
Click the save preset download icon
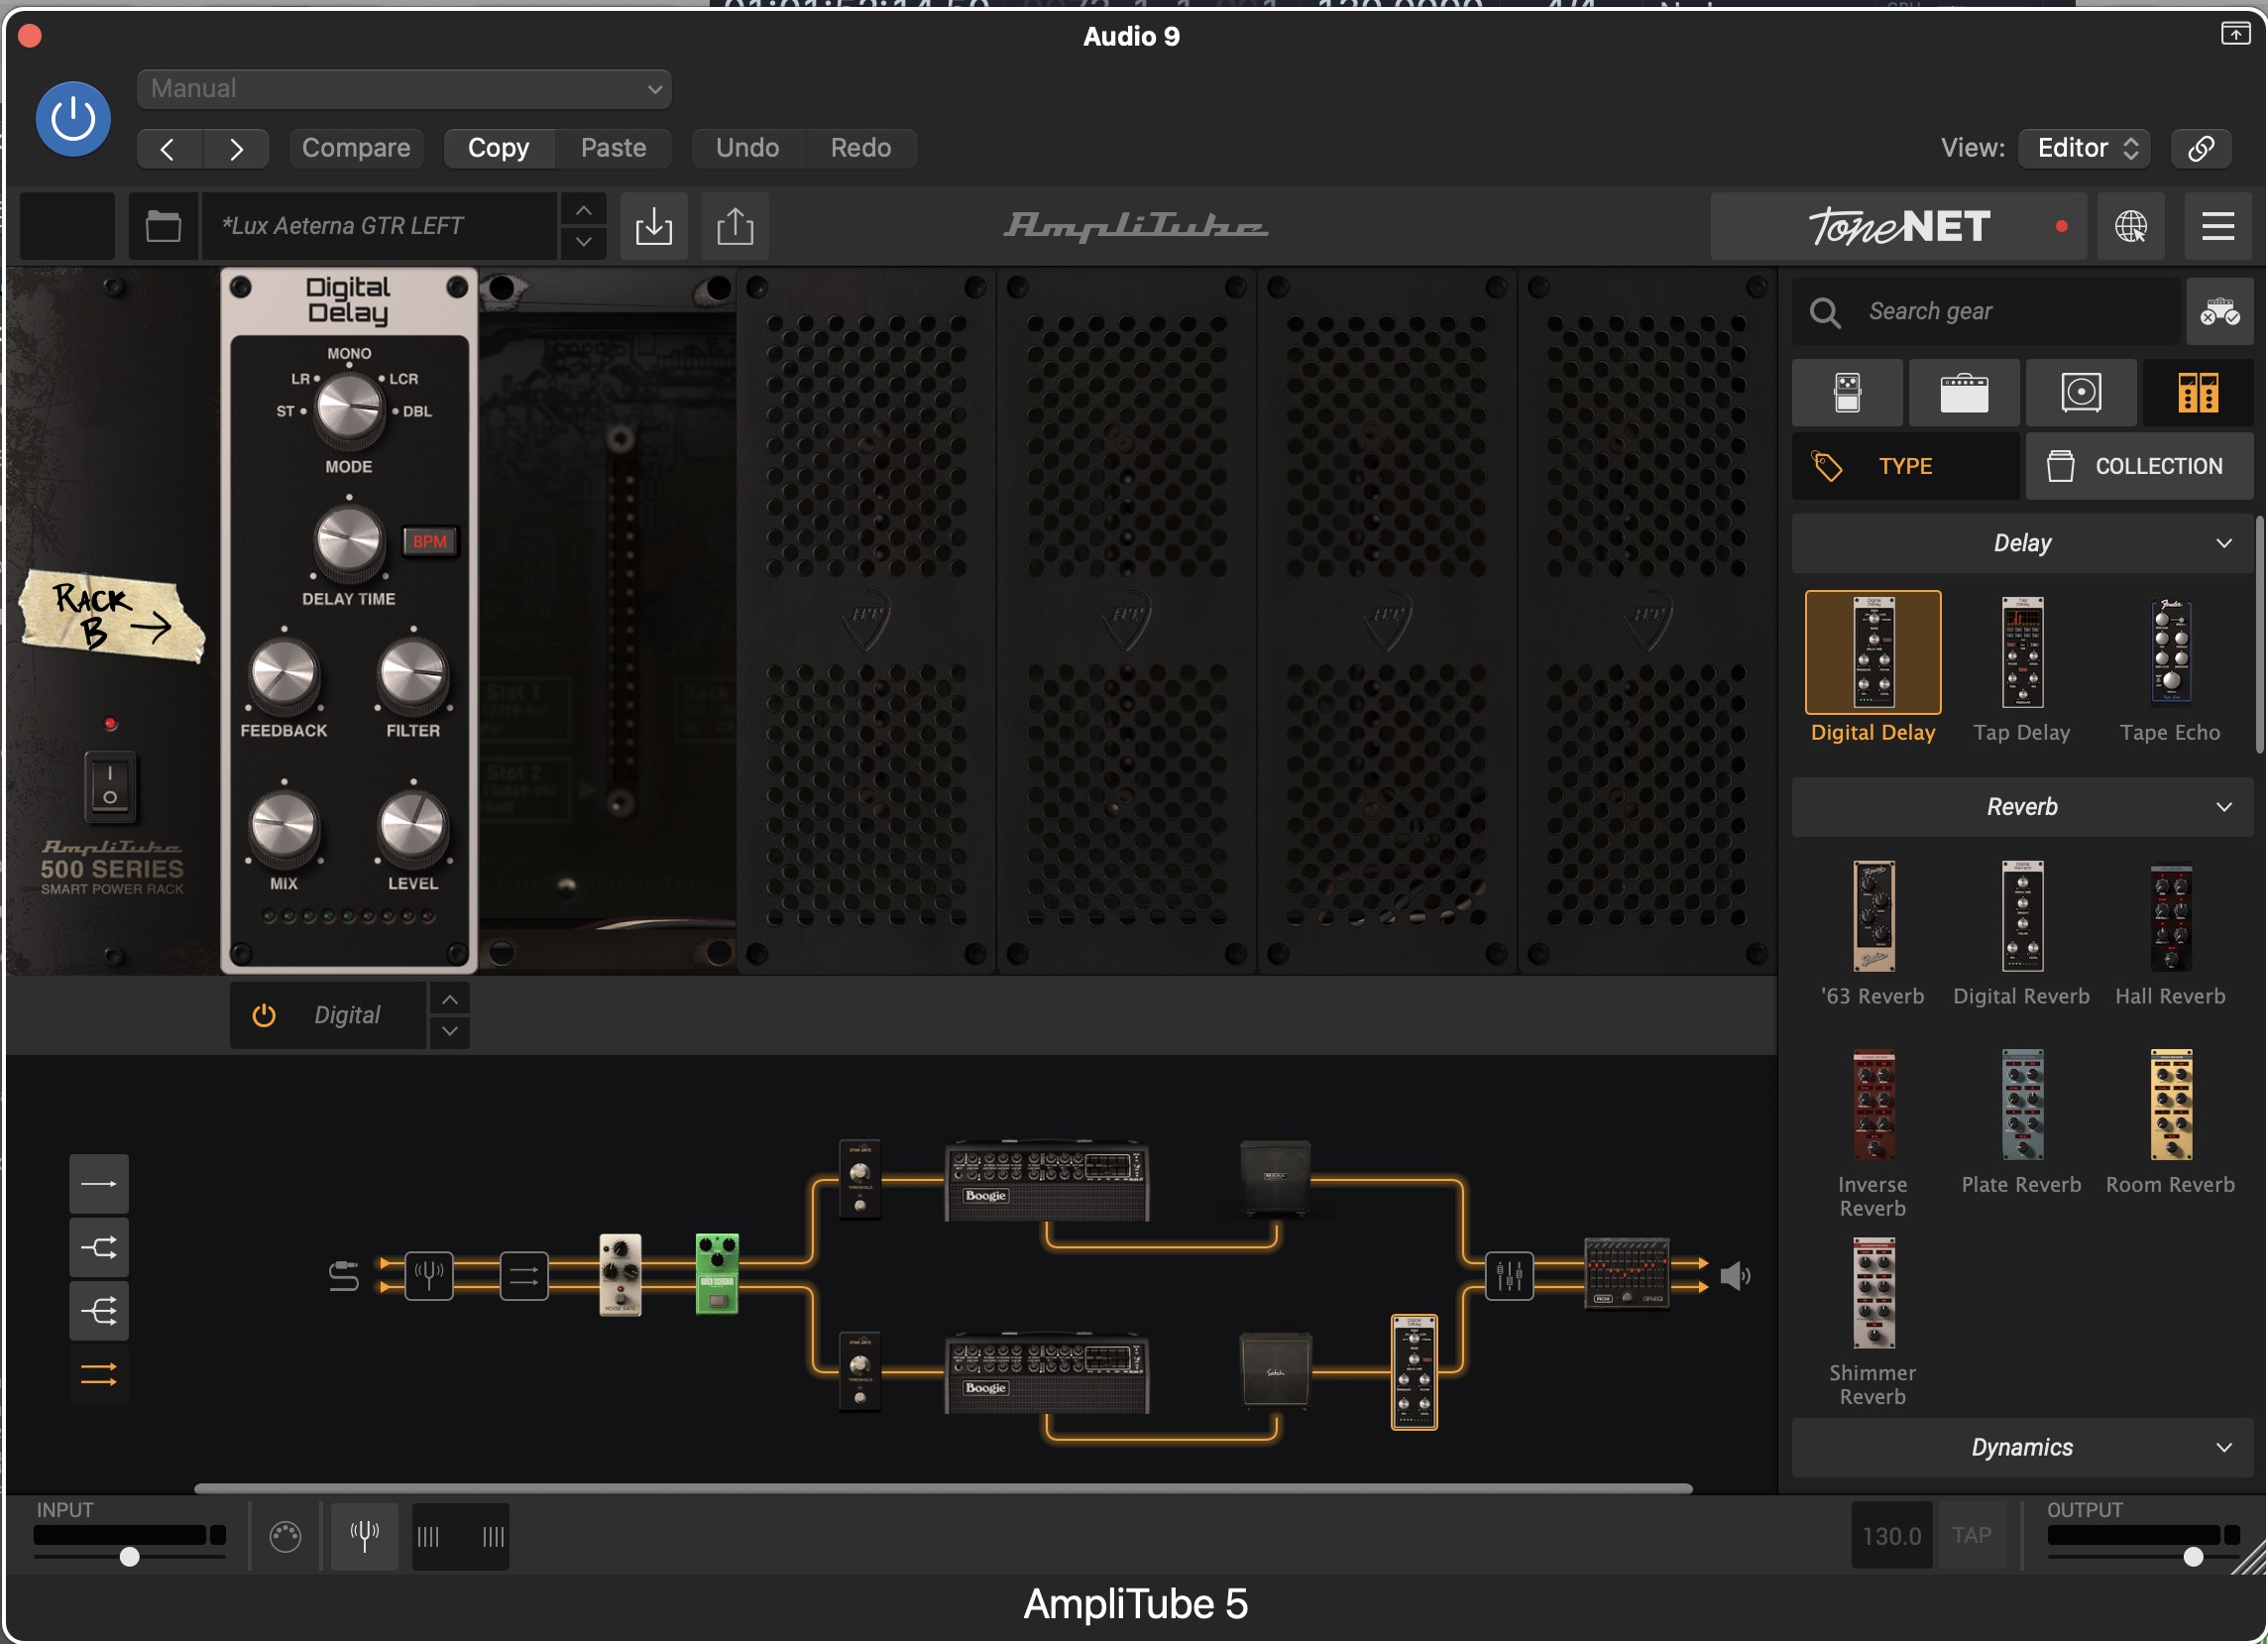[654, 226]
